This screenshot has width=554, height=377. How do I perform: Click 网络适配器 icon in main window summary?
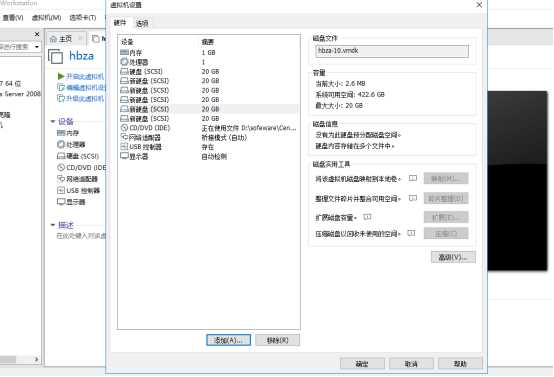click(x=61, y=179)
